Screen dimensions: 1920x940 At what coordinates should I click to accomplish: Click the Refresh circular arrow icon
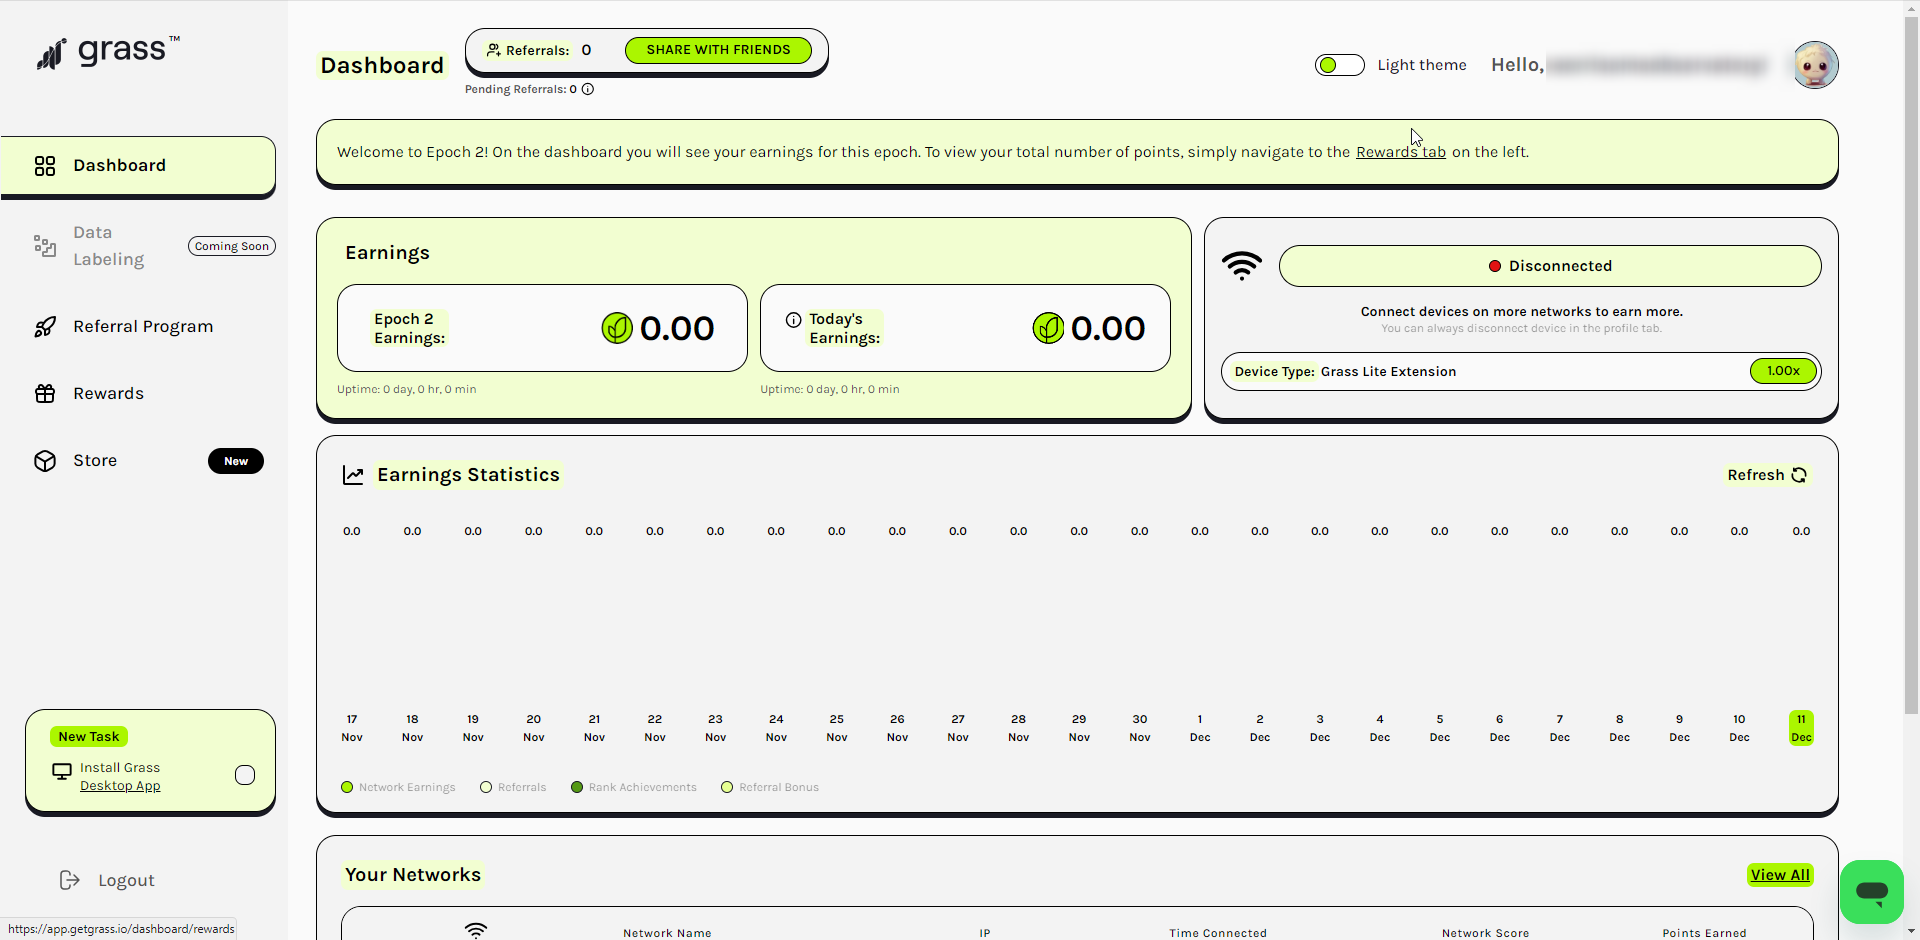click(1799, 475)
